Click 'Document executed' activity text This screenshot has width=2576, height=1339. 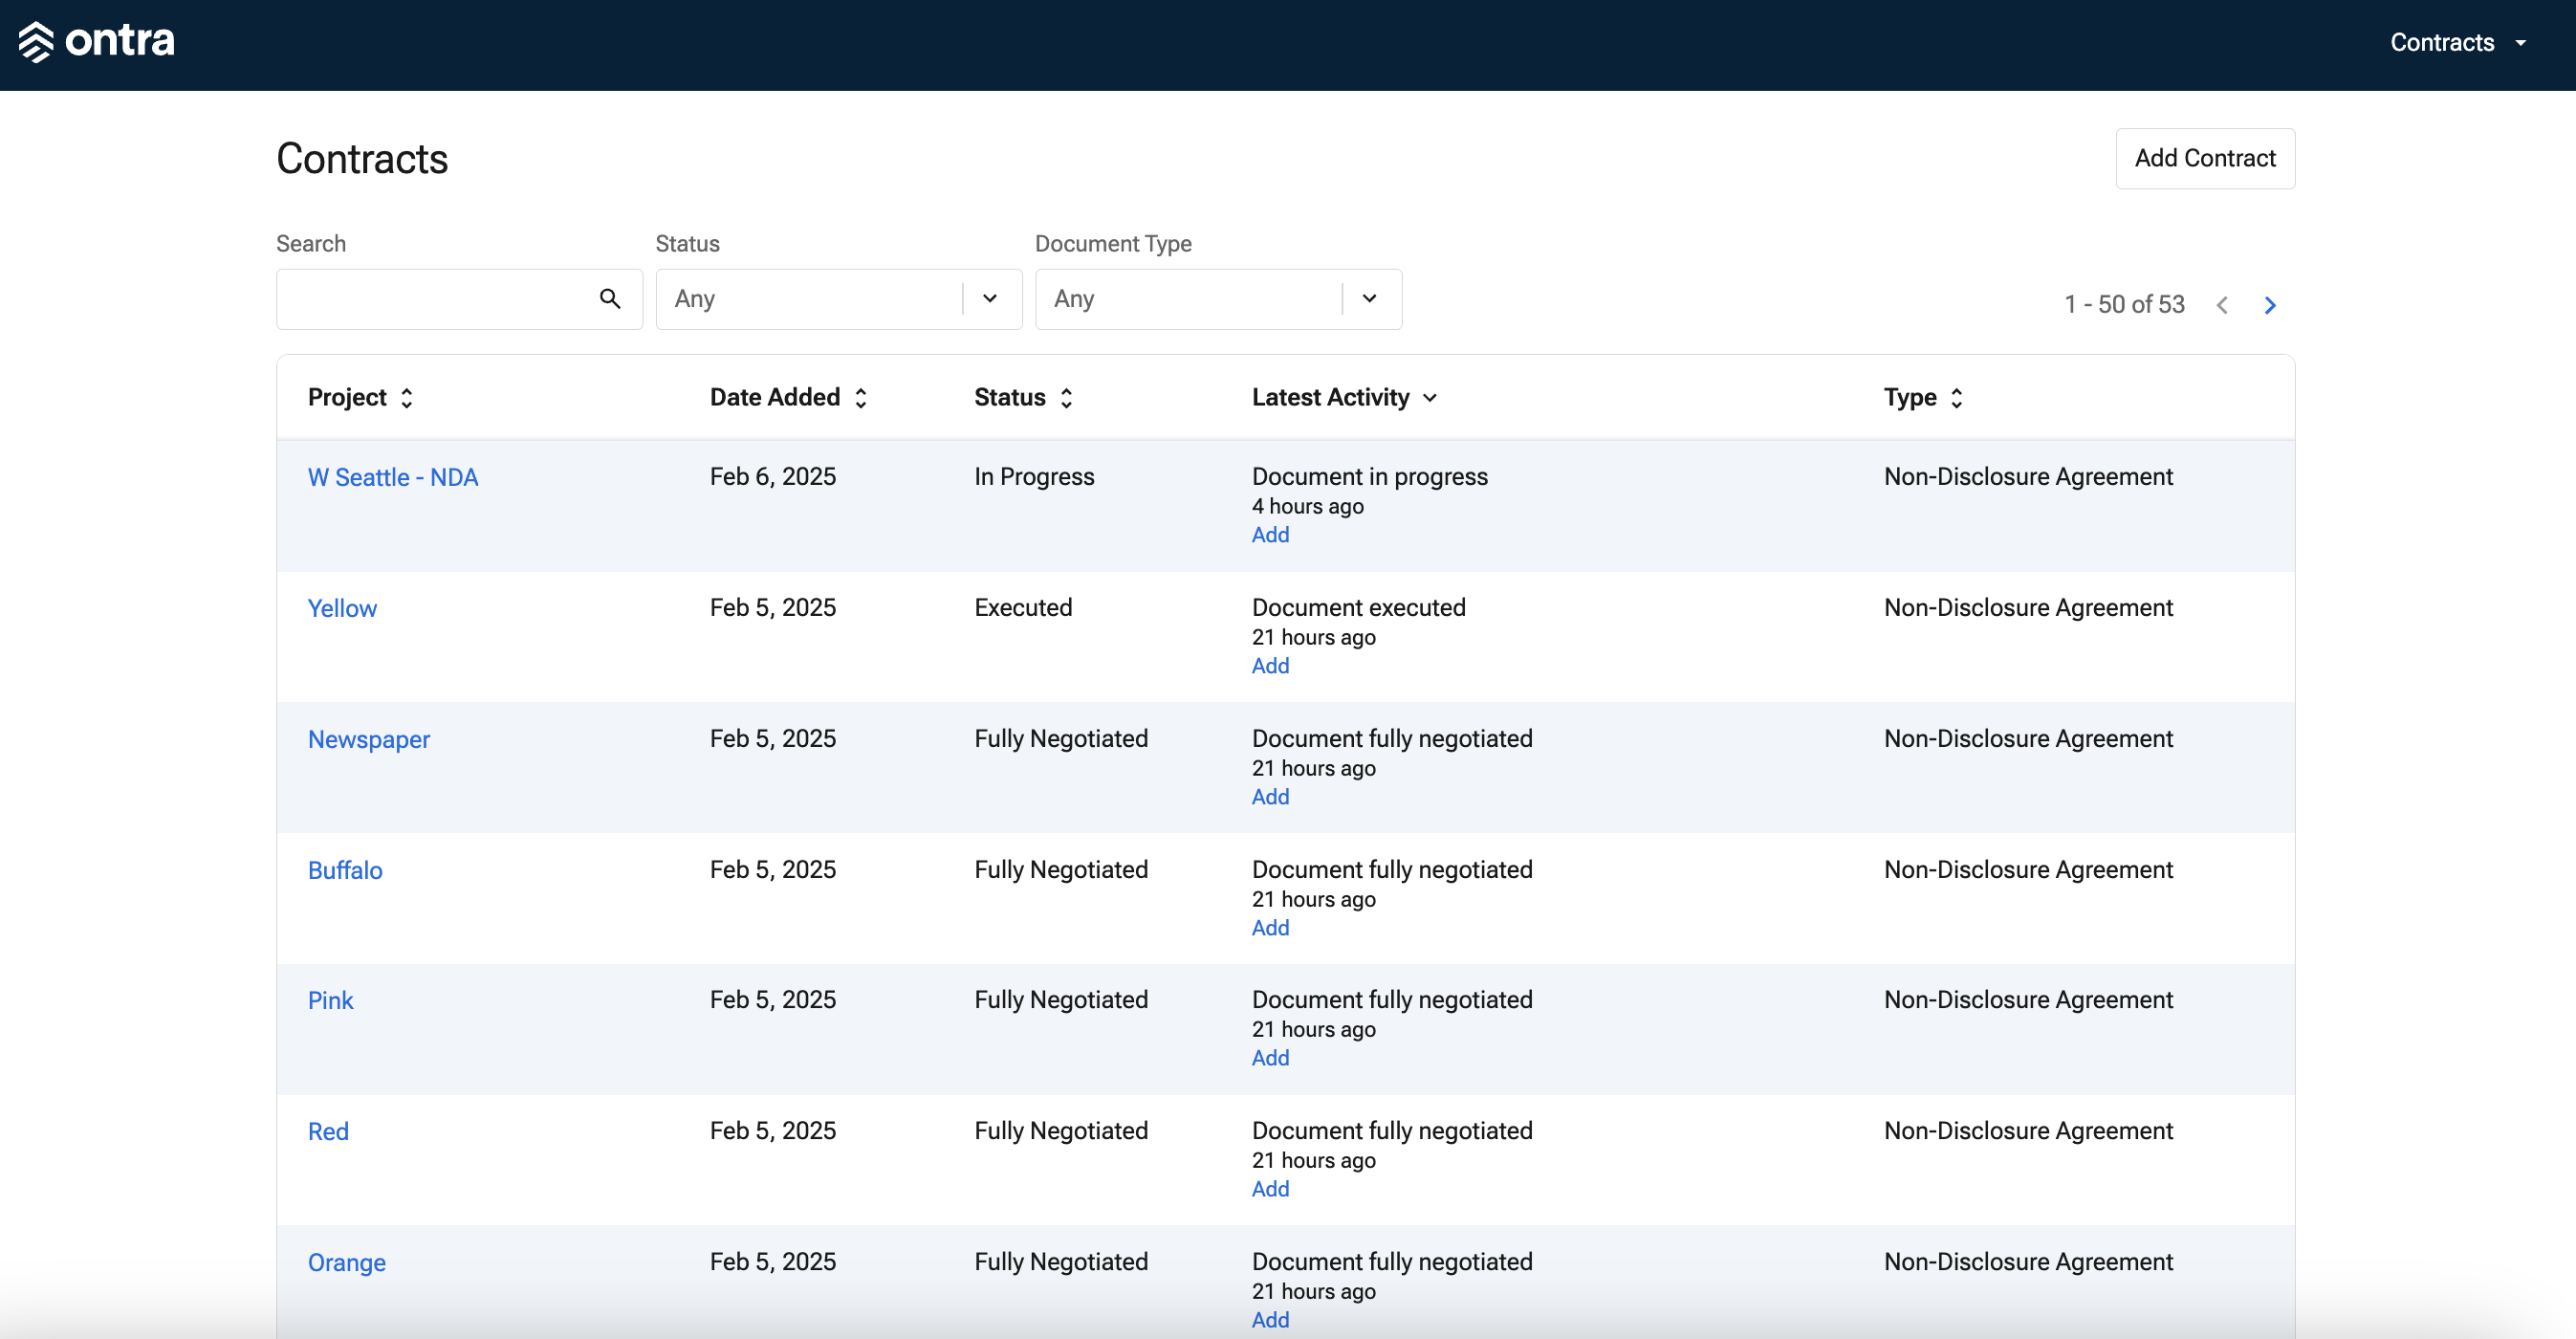(1359, 608)
